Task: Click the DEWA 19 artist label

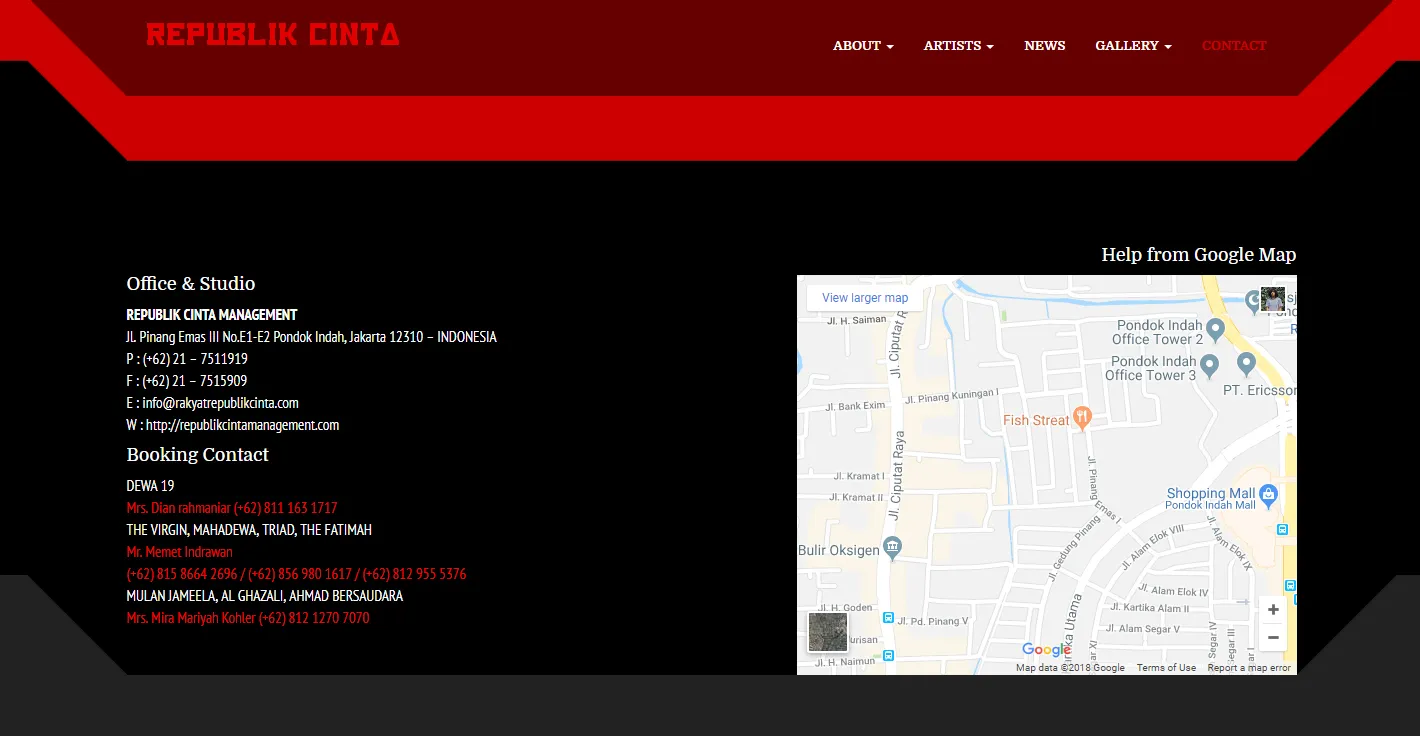Action: click(150, 486)
